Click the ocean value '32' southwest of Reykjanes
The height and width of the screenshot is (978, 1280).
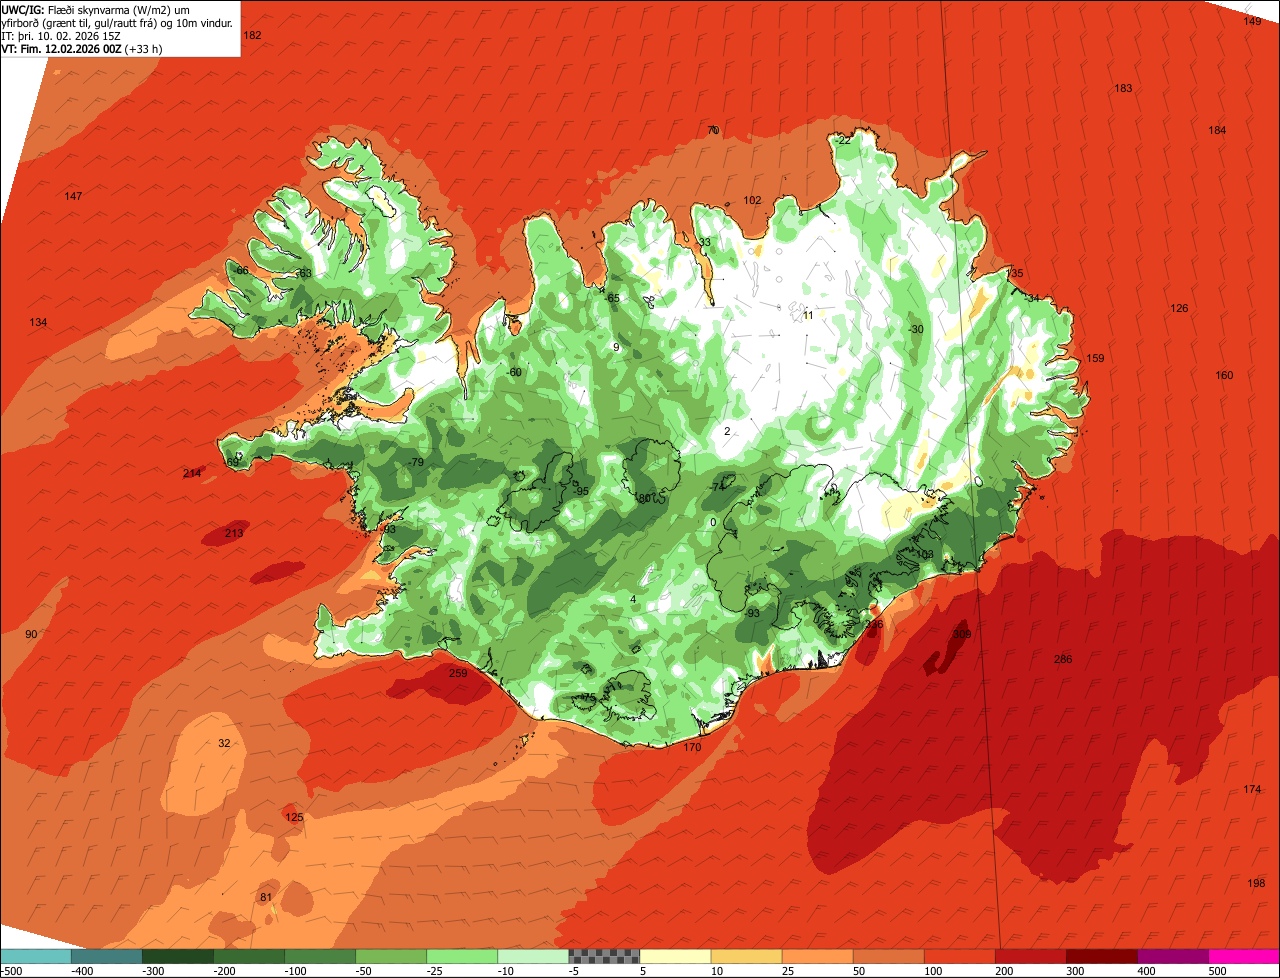(x=224, y=743)
